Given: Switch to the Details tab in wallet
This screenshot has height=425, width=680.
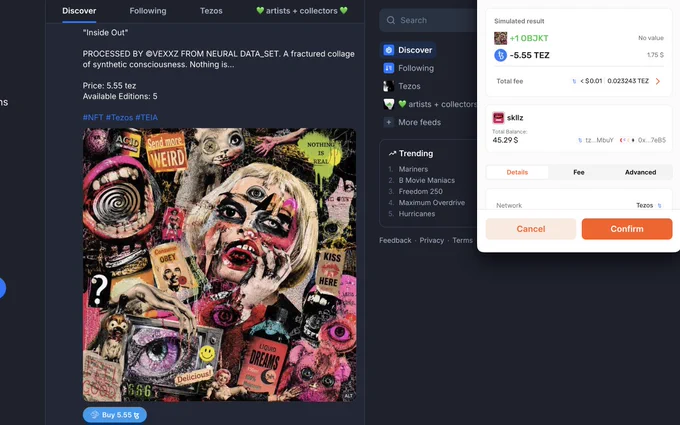Looking at the screenshot, I should click(517, 172).
